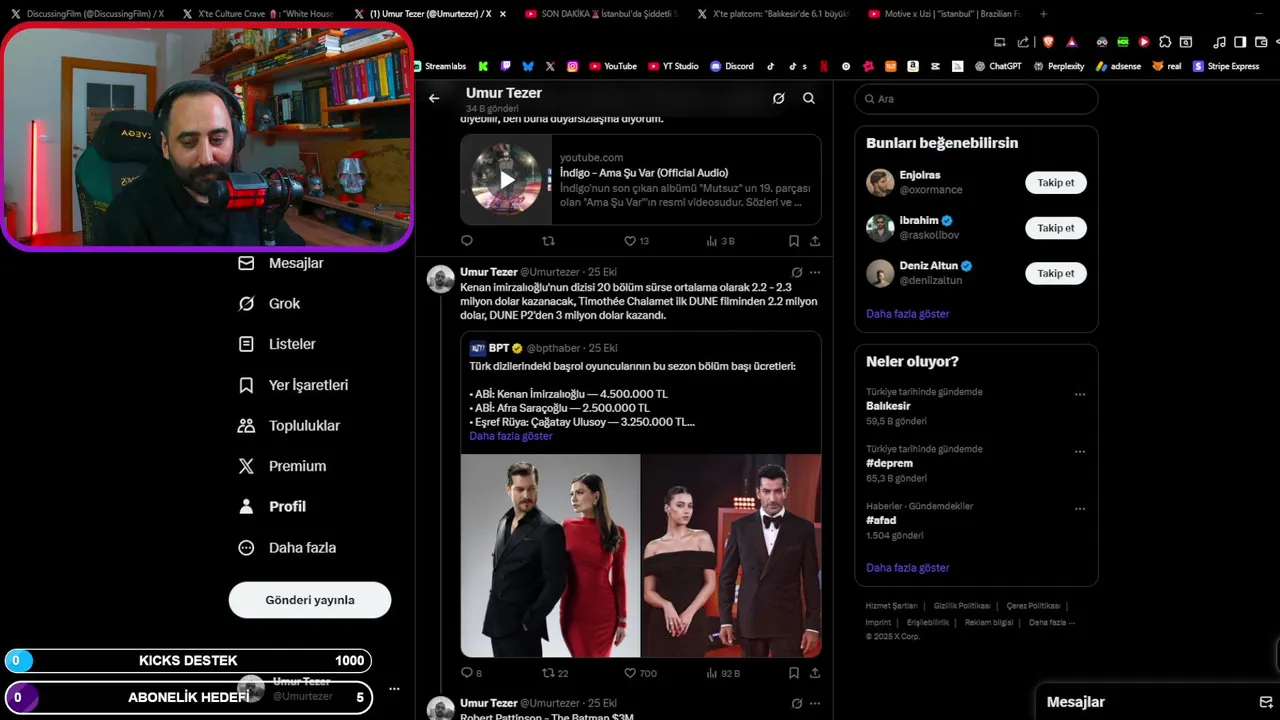The height and width of the screenshot is (720, 1280).
Task: Open the Instagram bookmark icon
Action: [573, 66]
